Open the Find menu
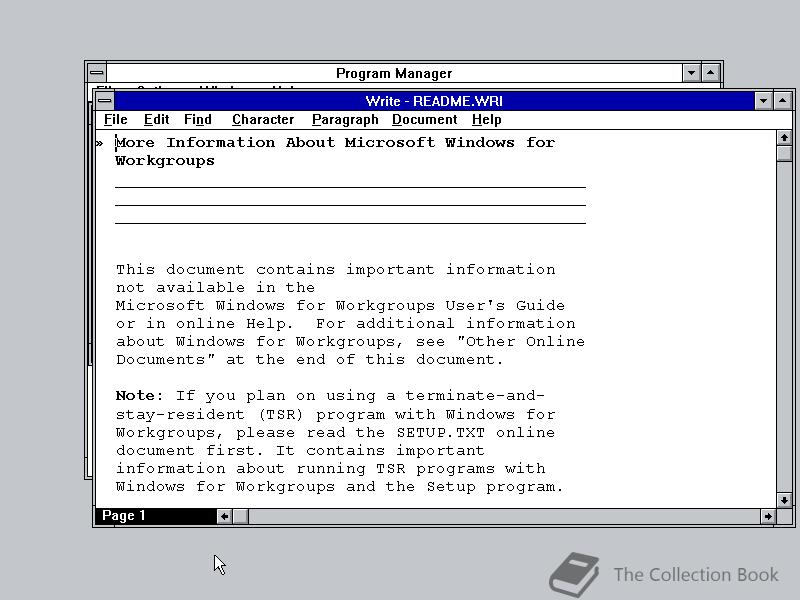The width and height of the screenshot is (800, 600). click(197, 119)
